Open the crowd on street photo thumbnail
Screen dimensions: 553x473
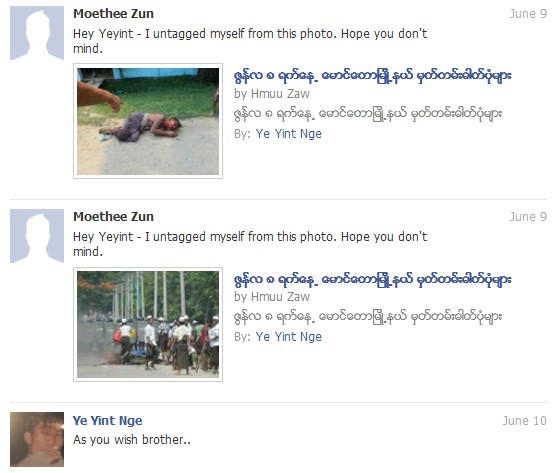(x=148, y=324)
